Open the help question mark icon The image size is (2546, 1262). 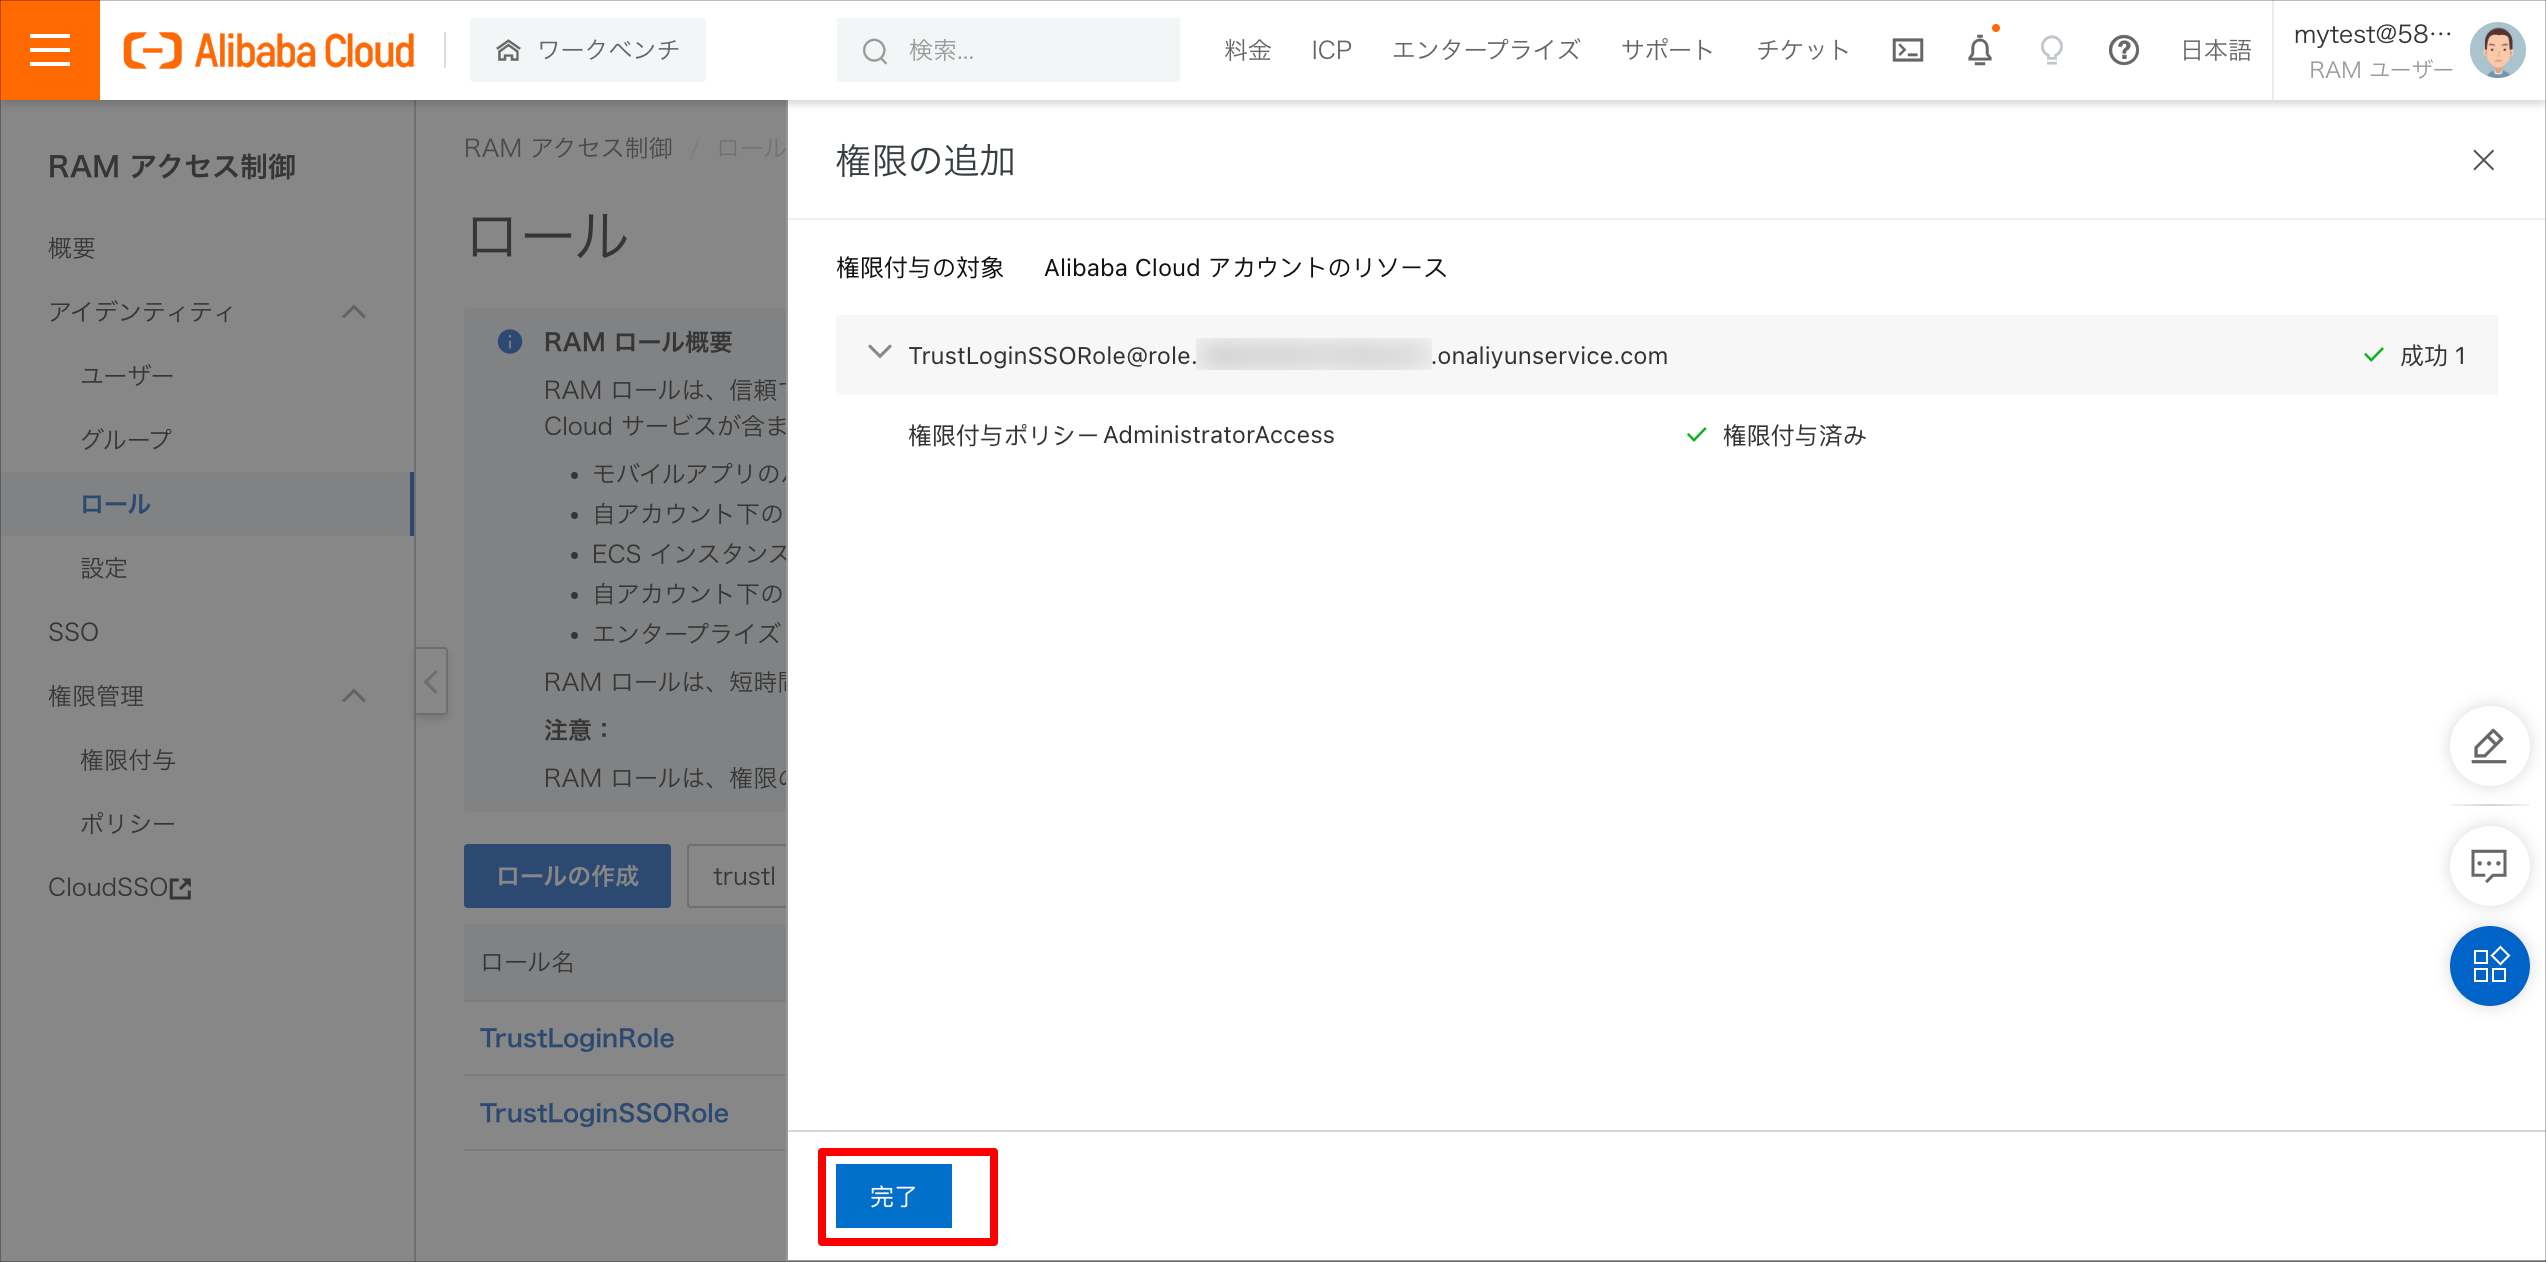click(x=2124, y=50)
